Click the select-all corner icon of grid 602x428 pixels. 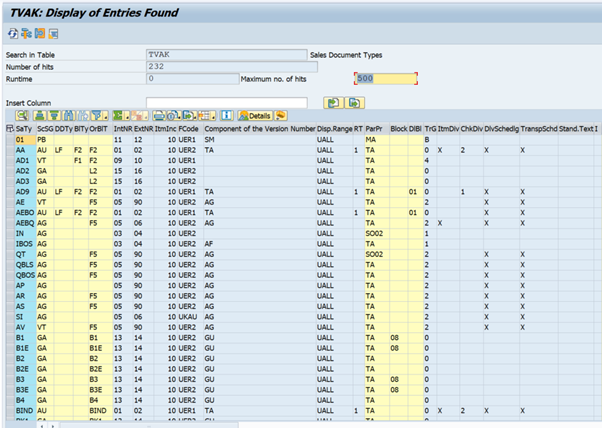[x=8, y=129]
